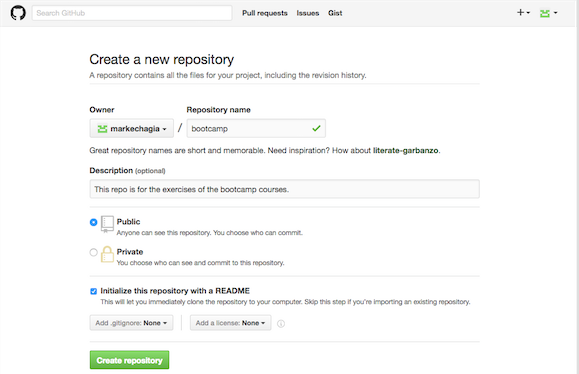
Task: Click the green checkmark in repository name
Action: [316, 128]
